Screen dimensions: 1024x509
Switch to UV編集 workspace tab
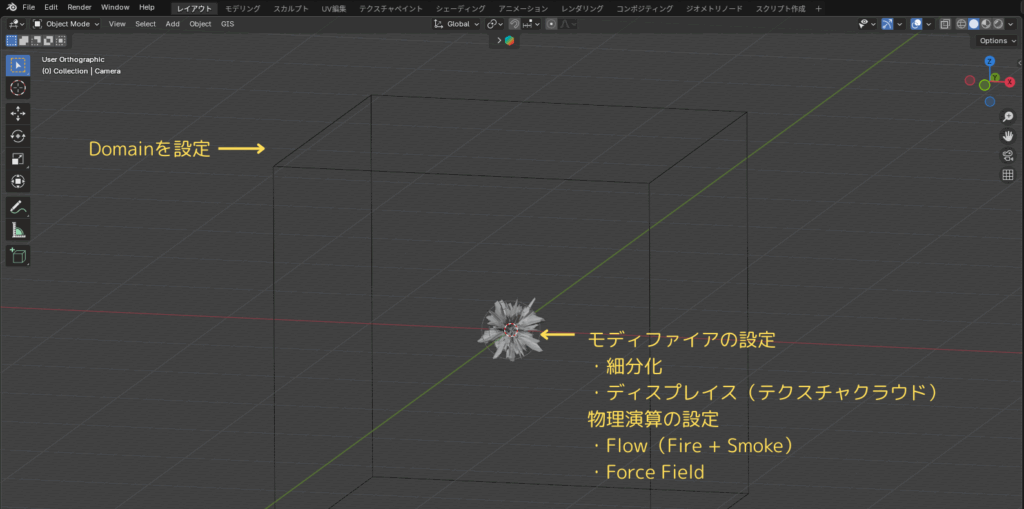[x=336, y=8]
